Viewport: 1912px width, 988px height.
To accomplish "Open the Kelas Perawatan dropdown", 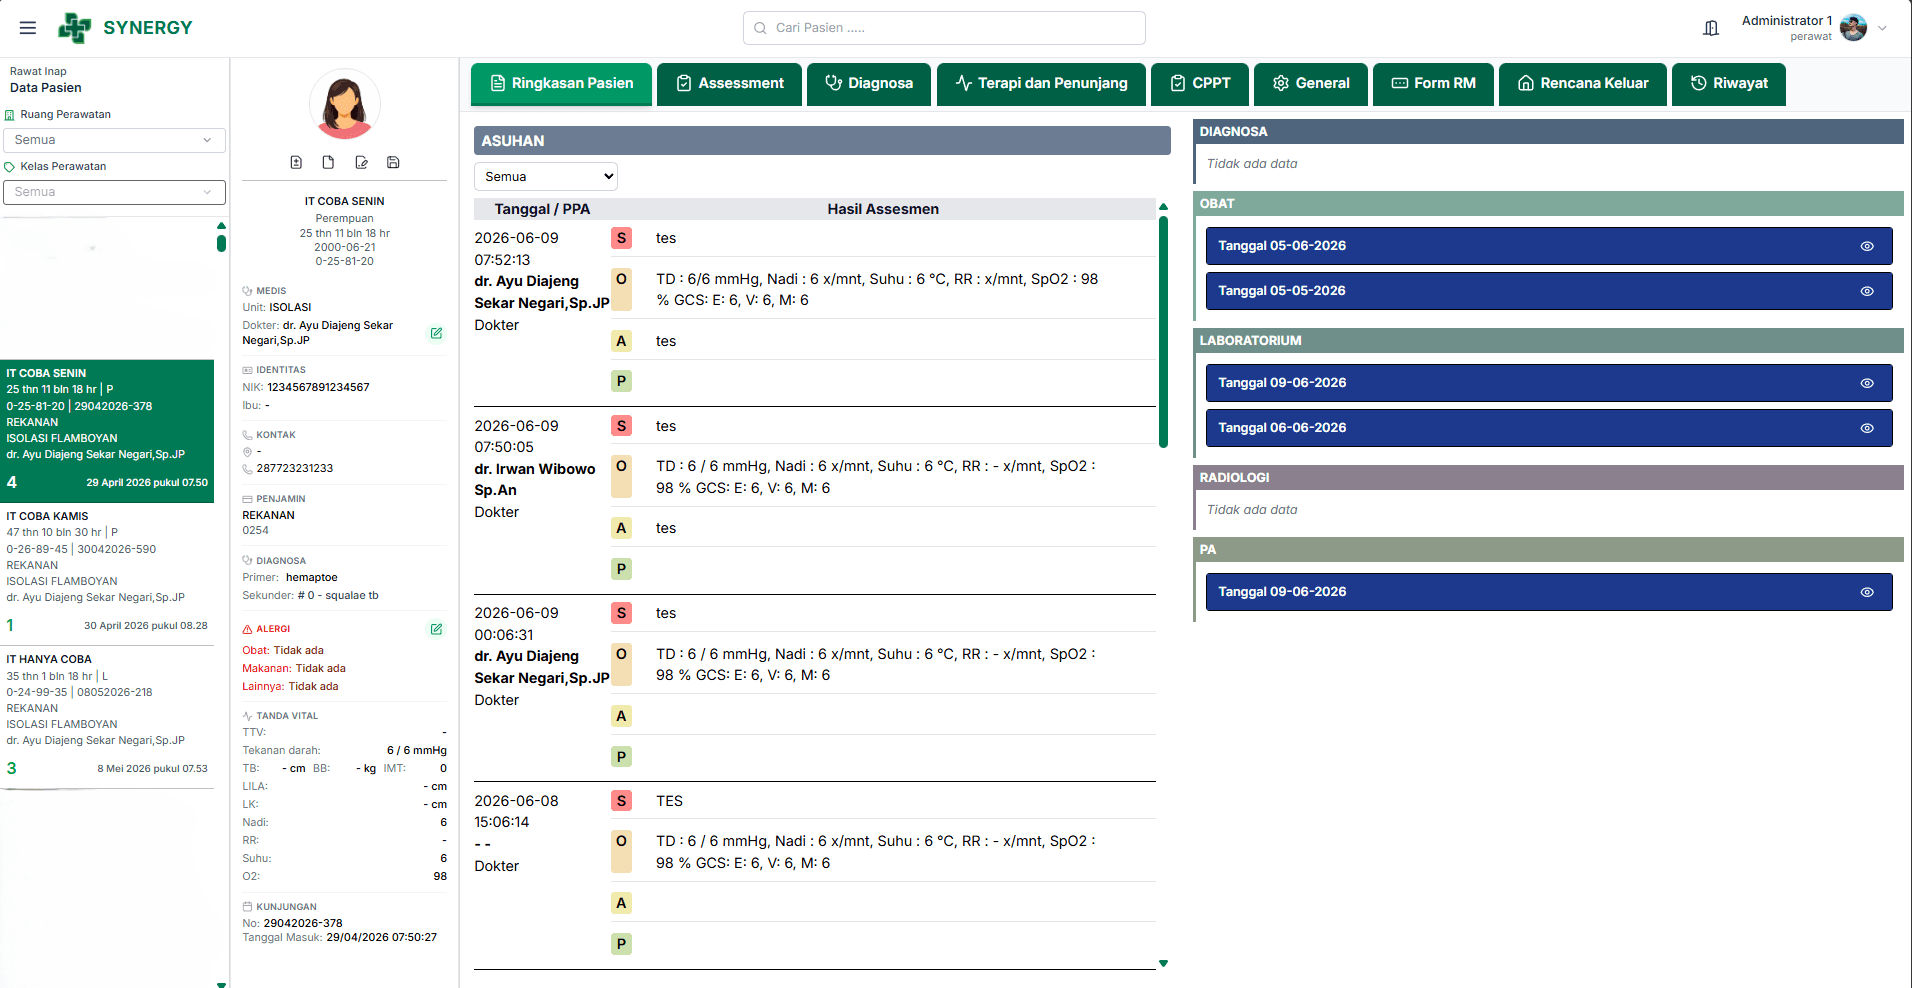I will pos(114,192).
